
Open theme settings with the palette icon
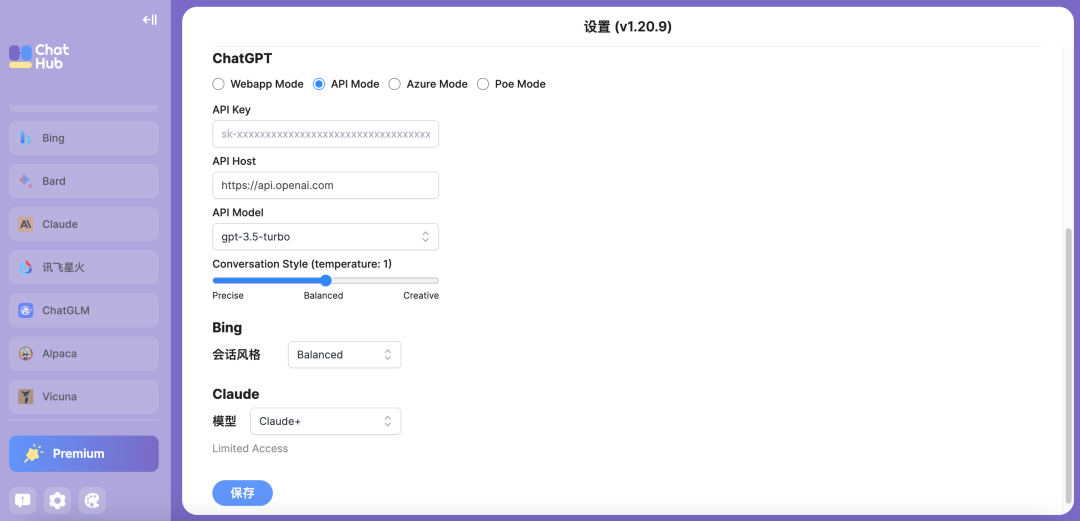tap(92, 500)
